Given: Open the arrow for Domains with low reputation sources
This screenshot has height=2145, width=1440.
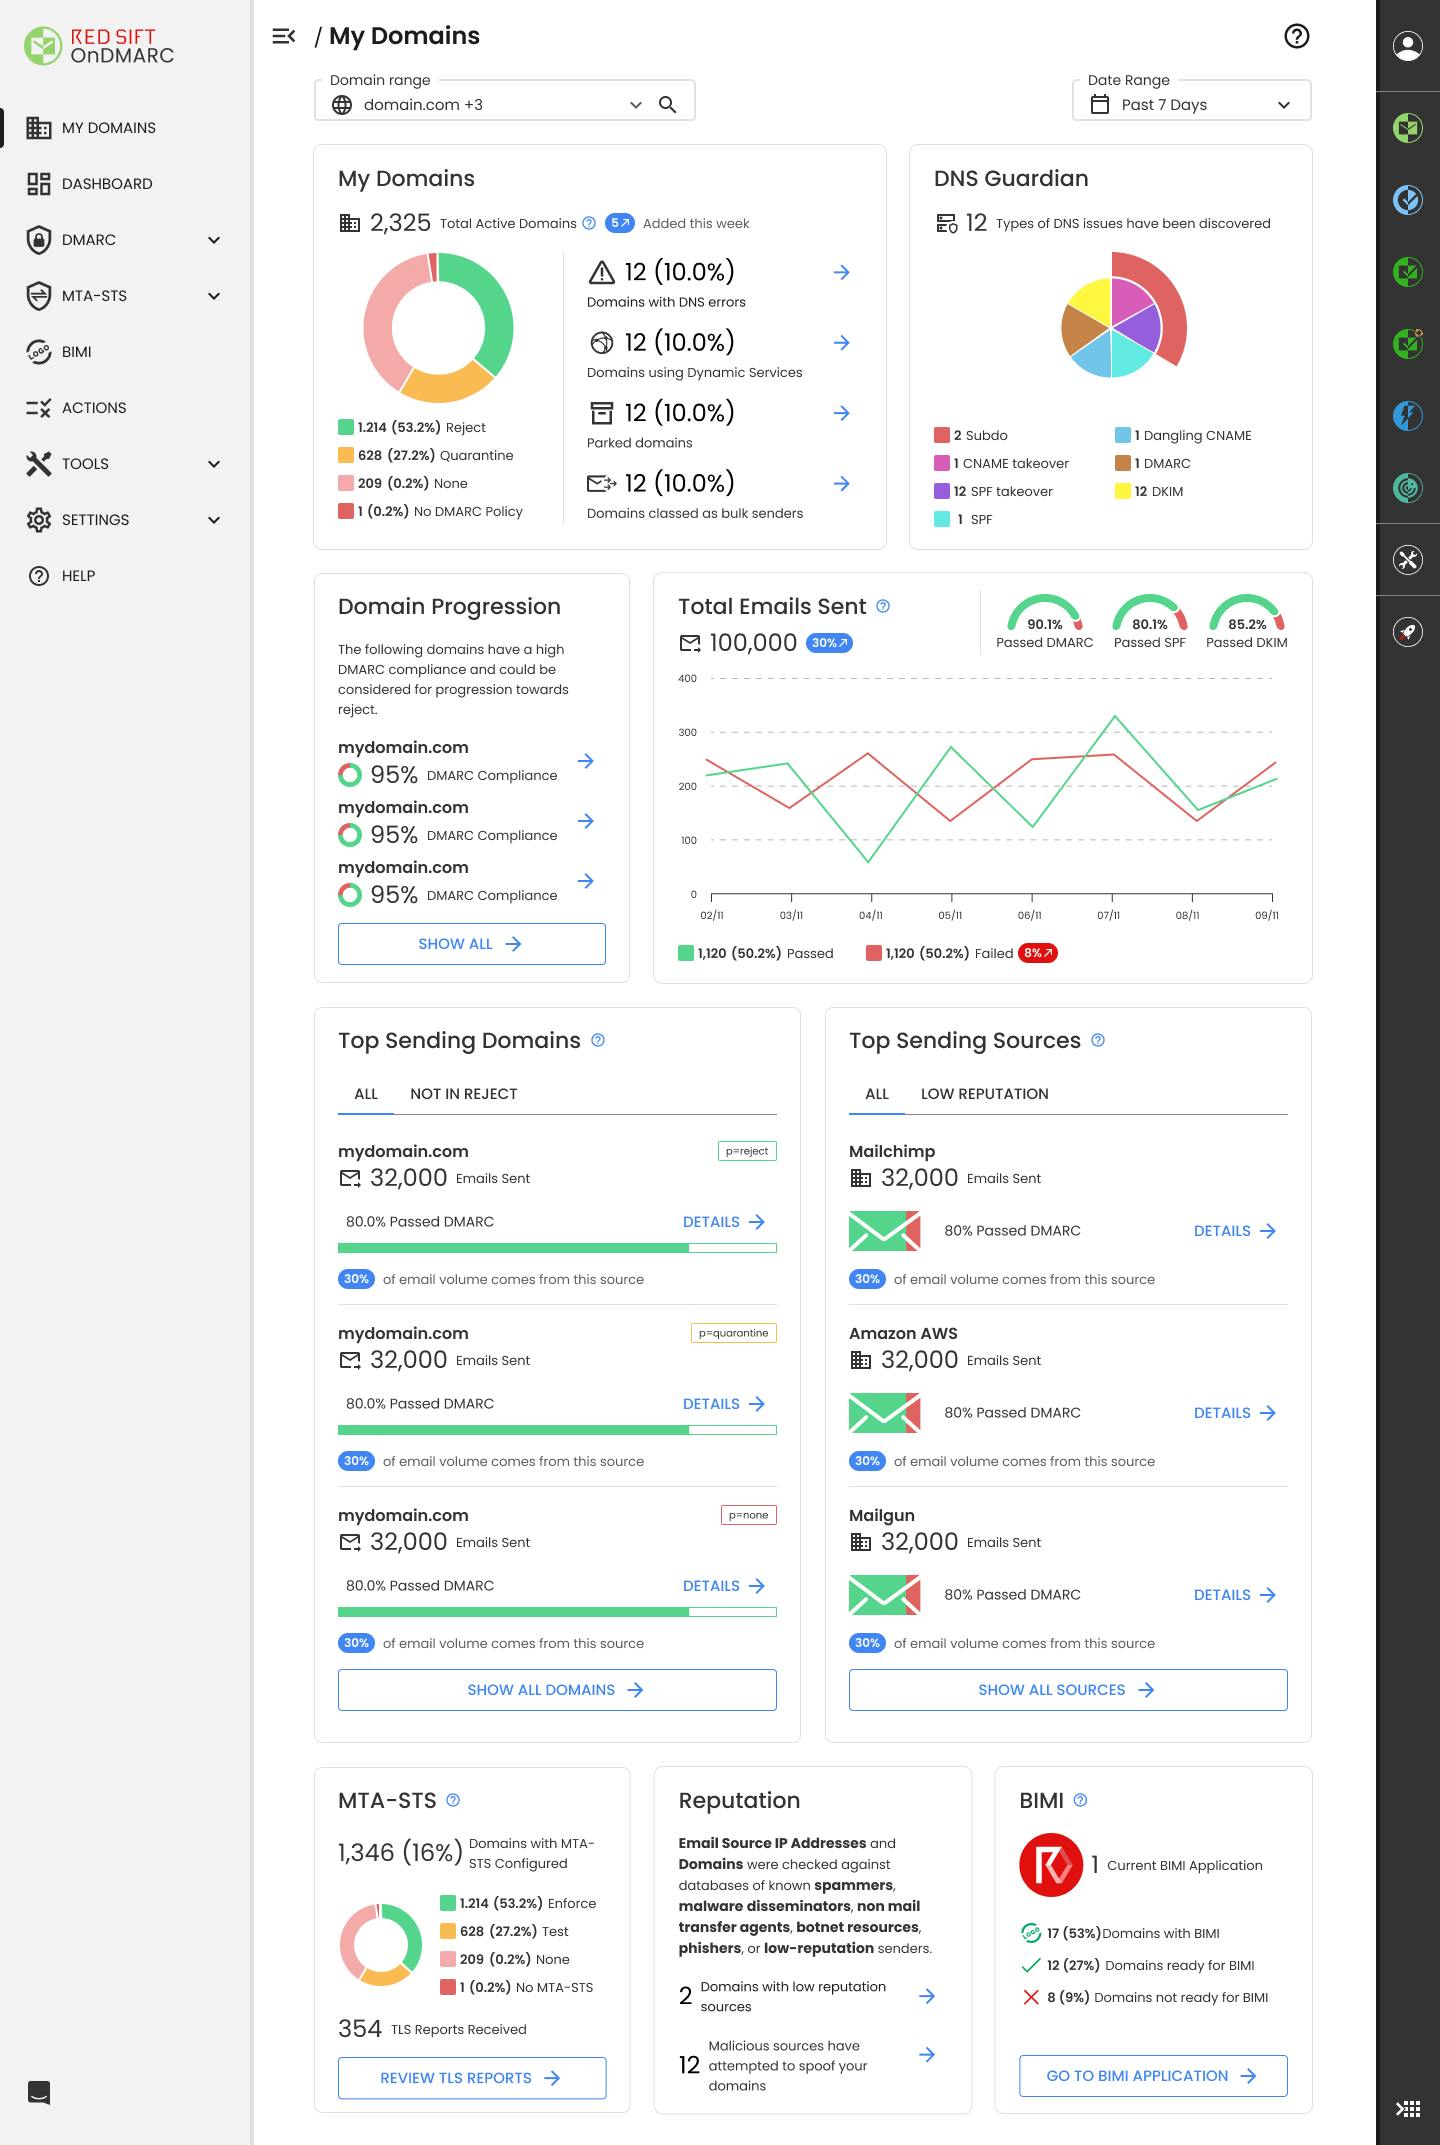Looking at the screenshot, I should (x=927, y=1996).
